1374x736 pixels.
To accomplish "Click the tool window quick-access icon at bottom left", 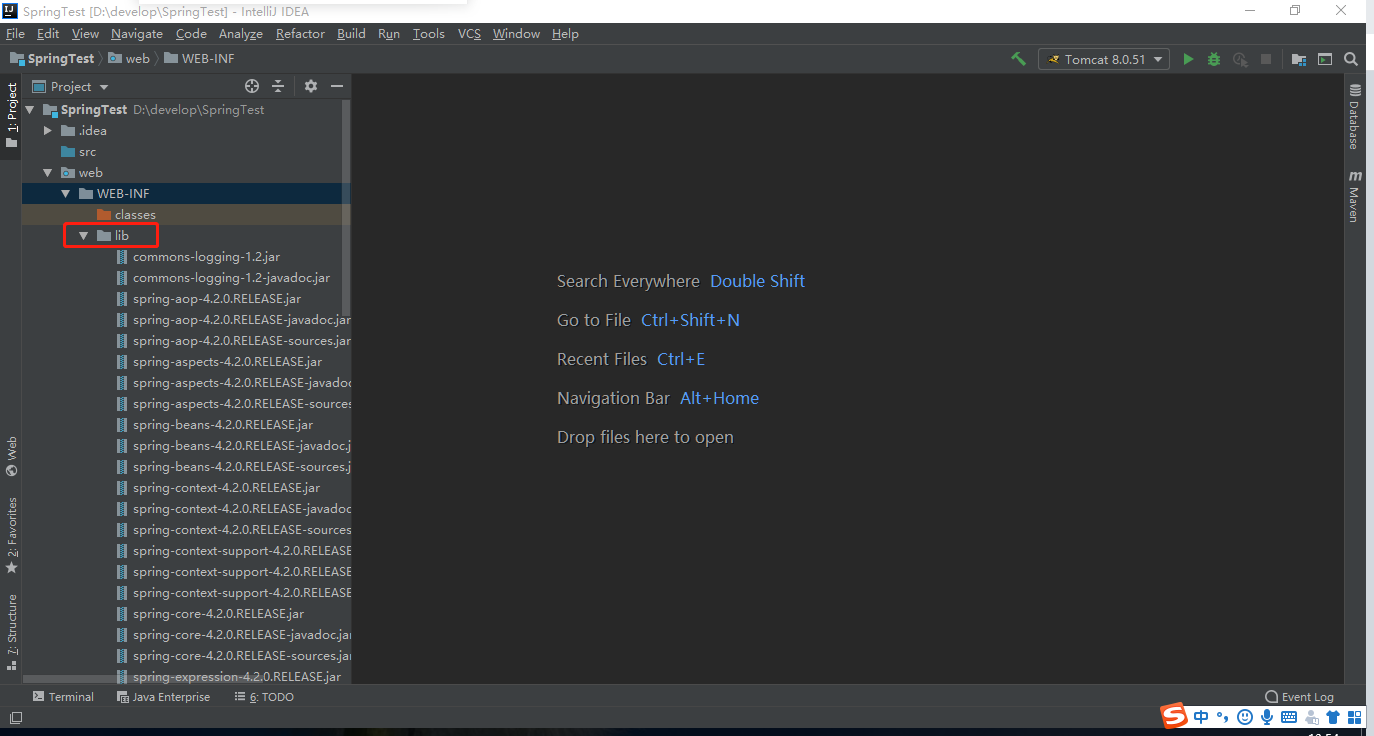I will [x=15, y=718].
